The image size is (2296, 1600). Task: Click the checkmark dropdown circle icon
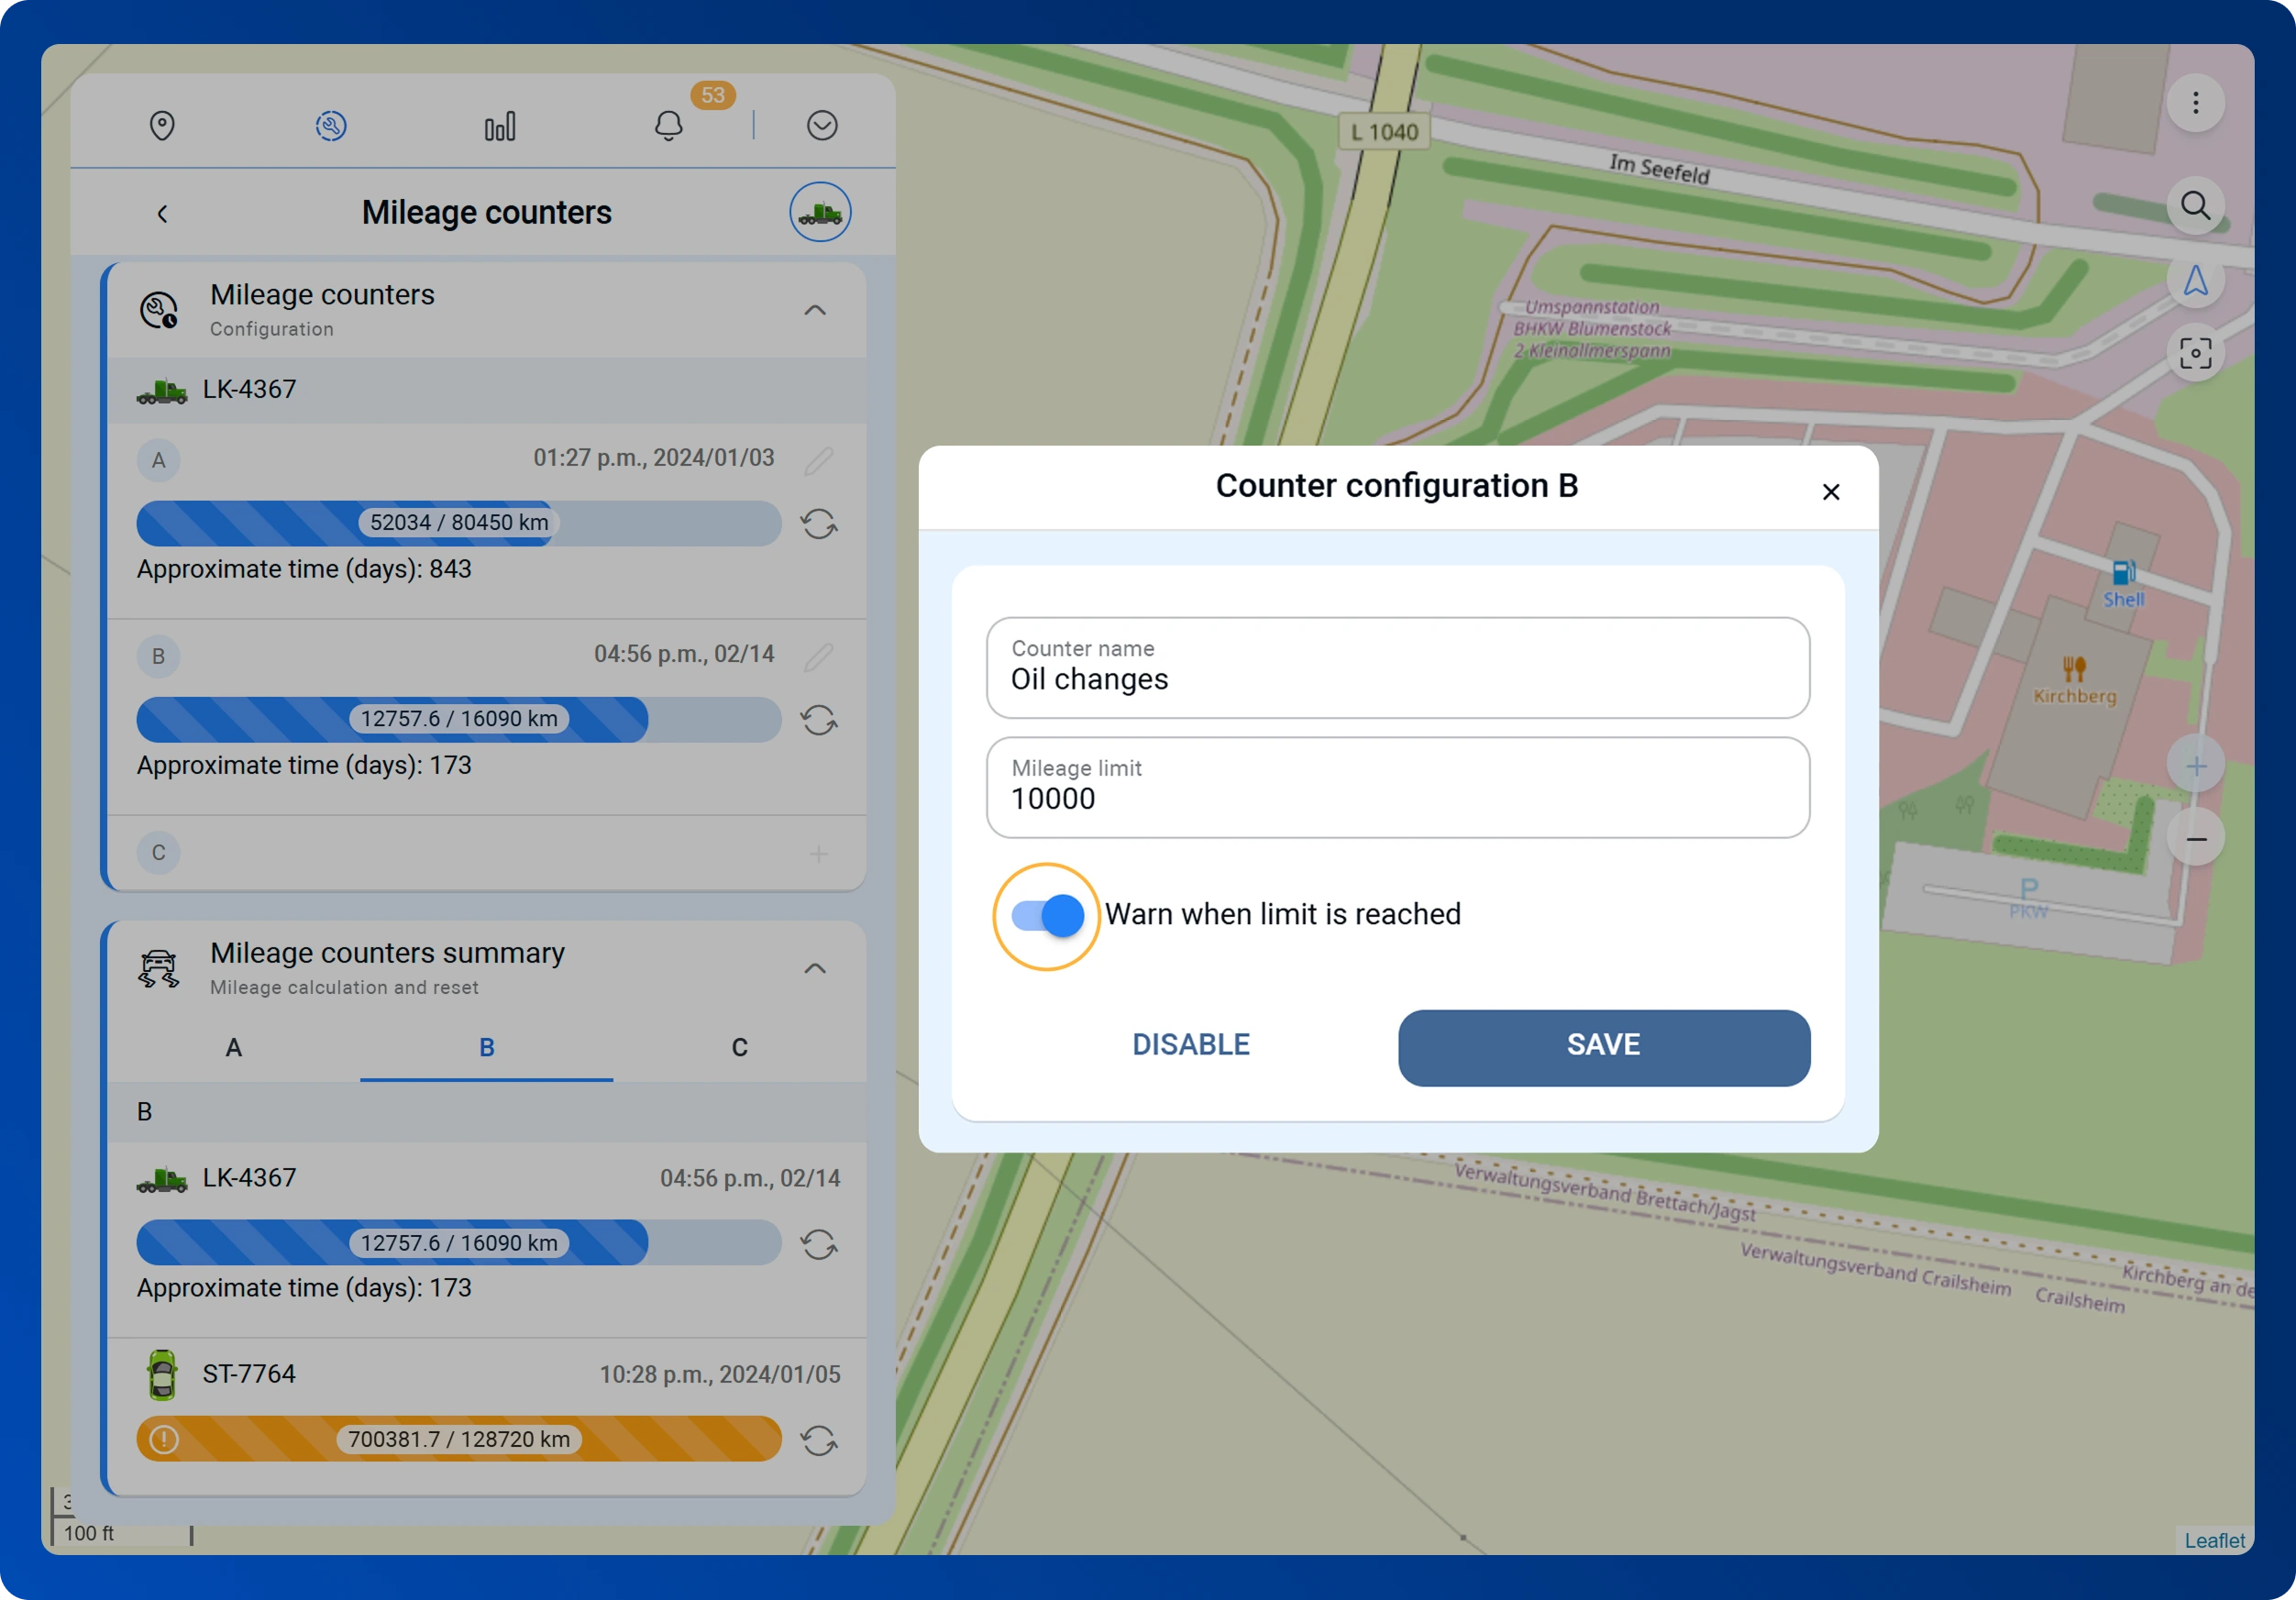pos(822,126)
